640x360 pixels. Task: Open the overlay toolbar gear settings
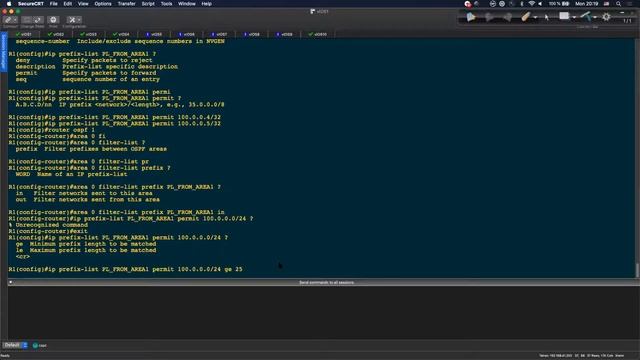pos(607,17)
